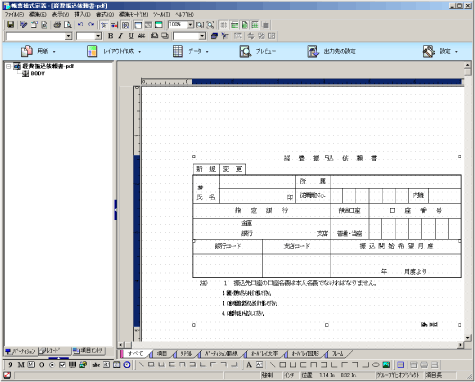Select the text label 'A' tool
Image resolution: width=475 pixels, height=382 pixels.
(x=249, y=365)
